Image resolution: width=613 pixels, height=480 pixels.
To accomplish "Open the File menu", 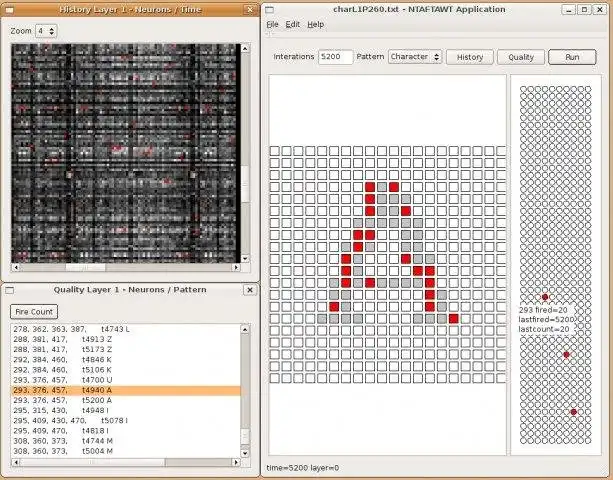I will click(x=272, y=24).
